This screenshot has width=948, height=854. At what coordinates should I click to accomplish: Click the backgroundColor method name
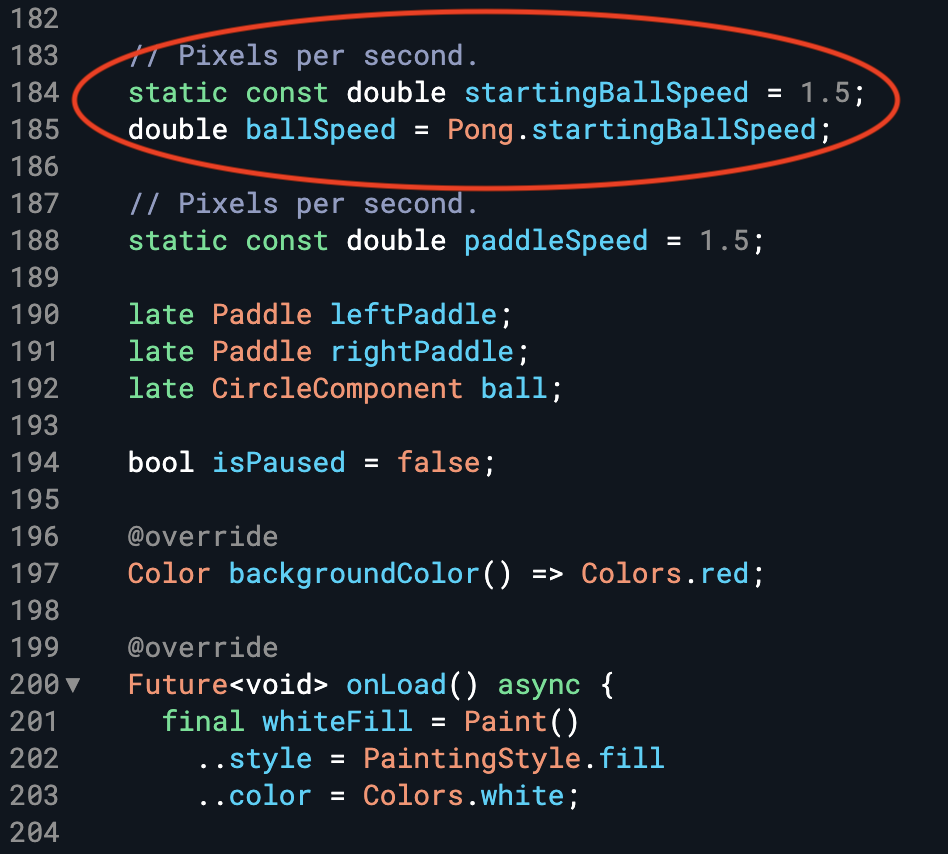[x=353, y=574]
